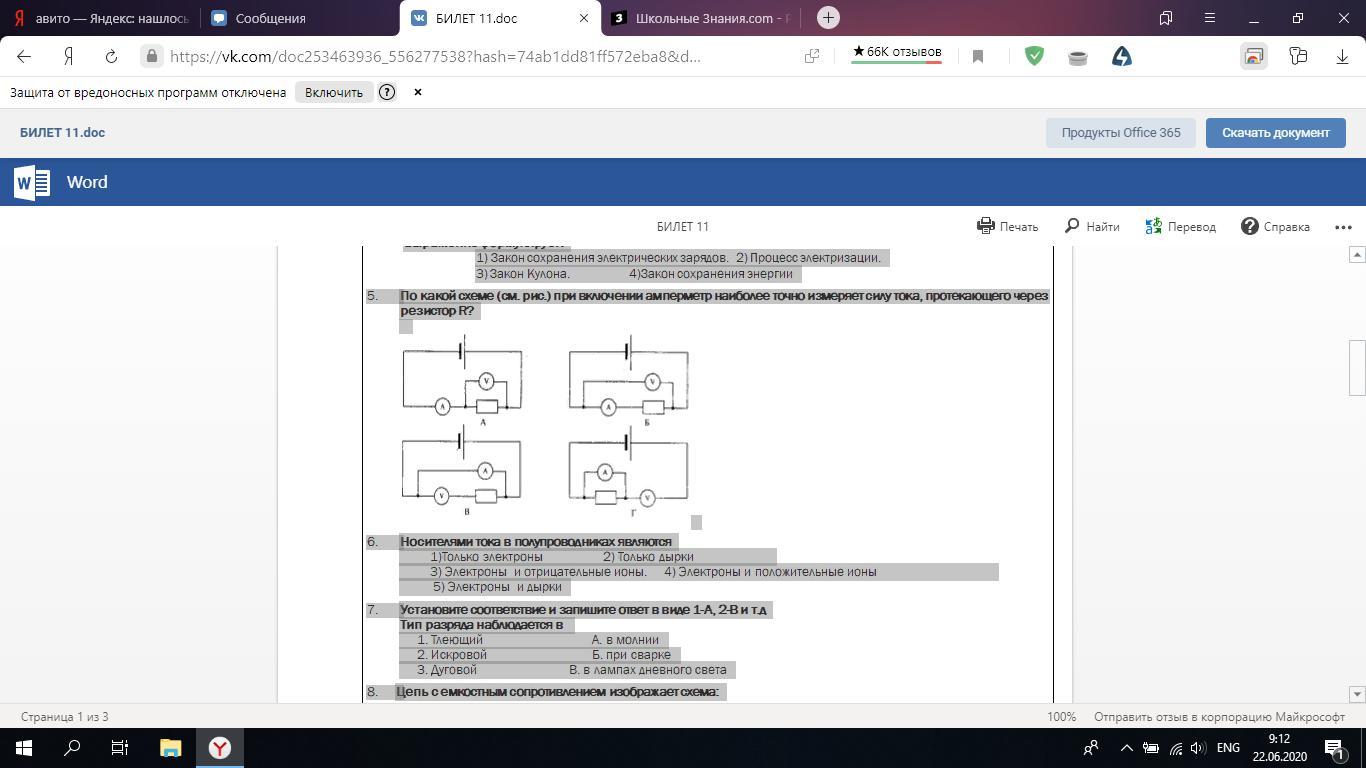Screen dimensions: 1366x768
Task: Open the browser hamburger menu
Action: coord(1210,18)
